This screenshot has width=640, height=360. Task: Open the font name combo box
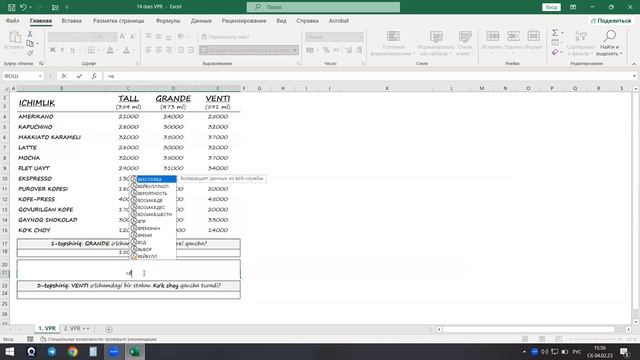(72, 37)
